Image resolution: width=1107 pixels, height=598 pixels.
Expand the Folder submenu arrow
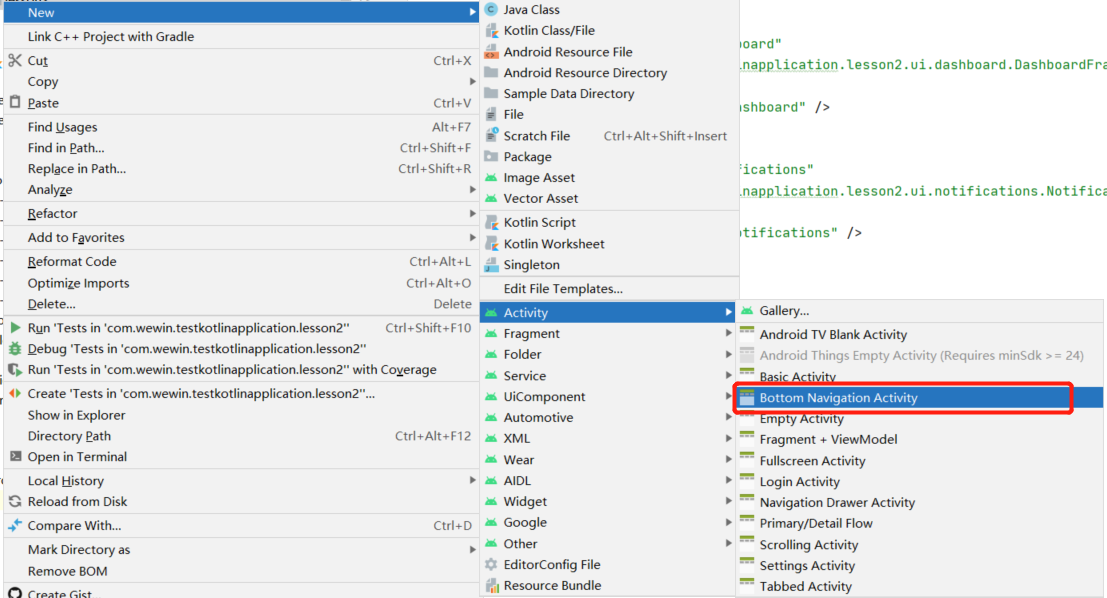click(x=728, y=354)
